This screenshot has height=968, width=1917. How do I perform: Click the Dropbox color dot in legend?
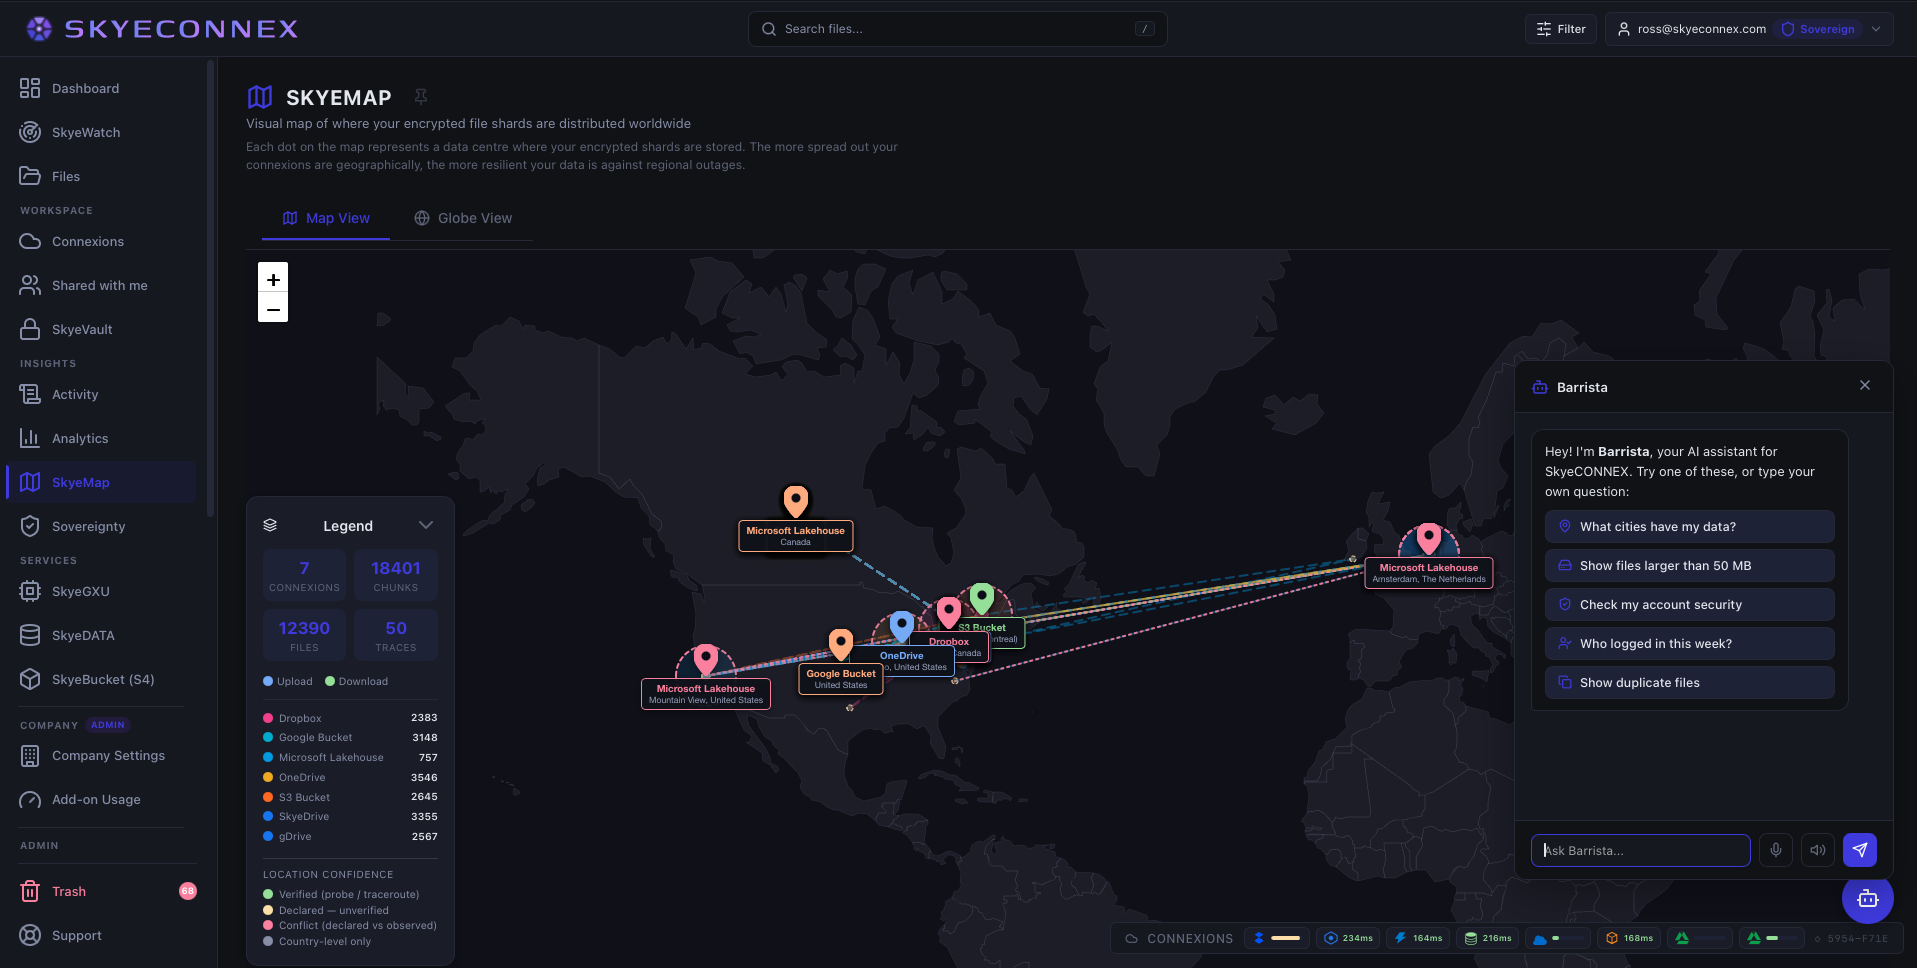[268, 718]
